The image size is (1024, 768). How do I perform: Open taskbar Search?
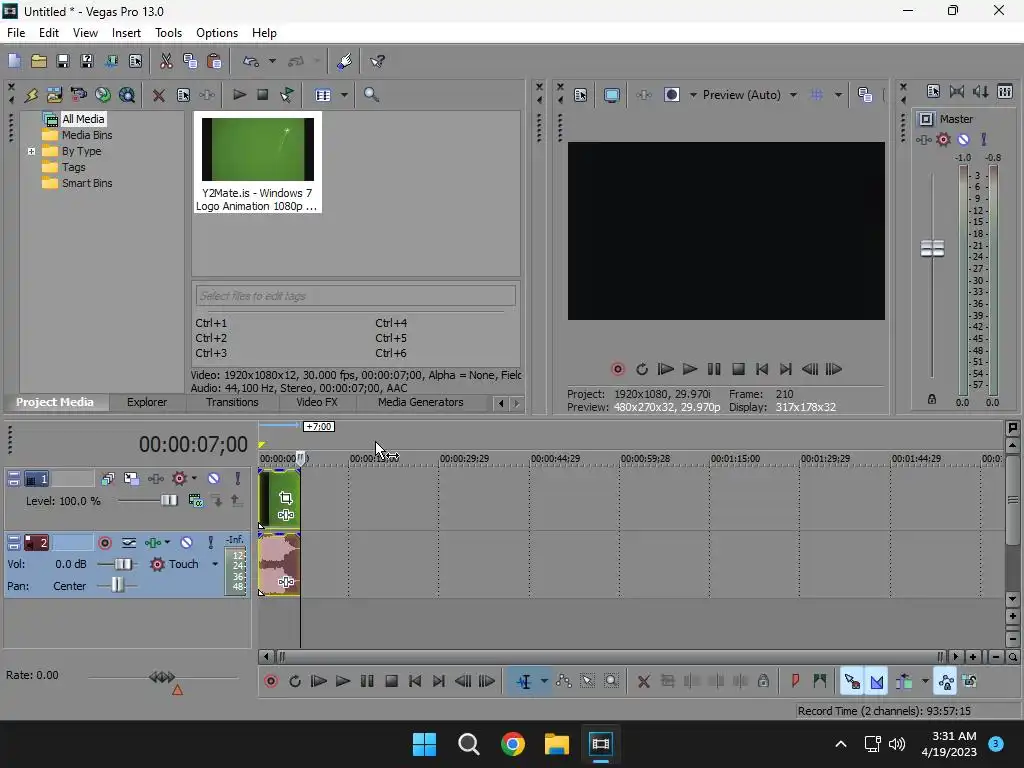coord(469,744)
